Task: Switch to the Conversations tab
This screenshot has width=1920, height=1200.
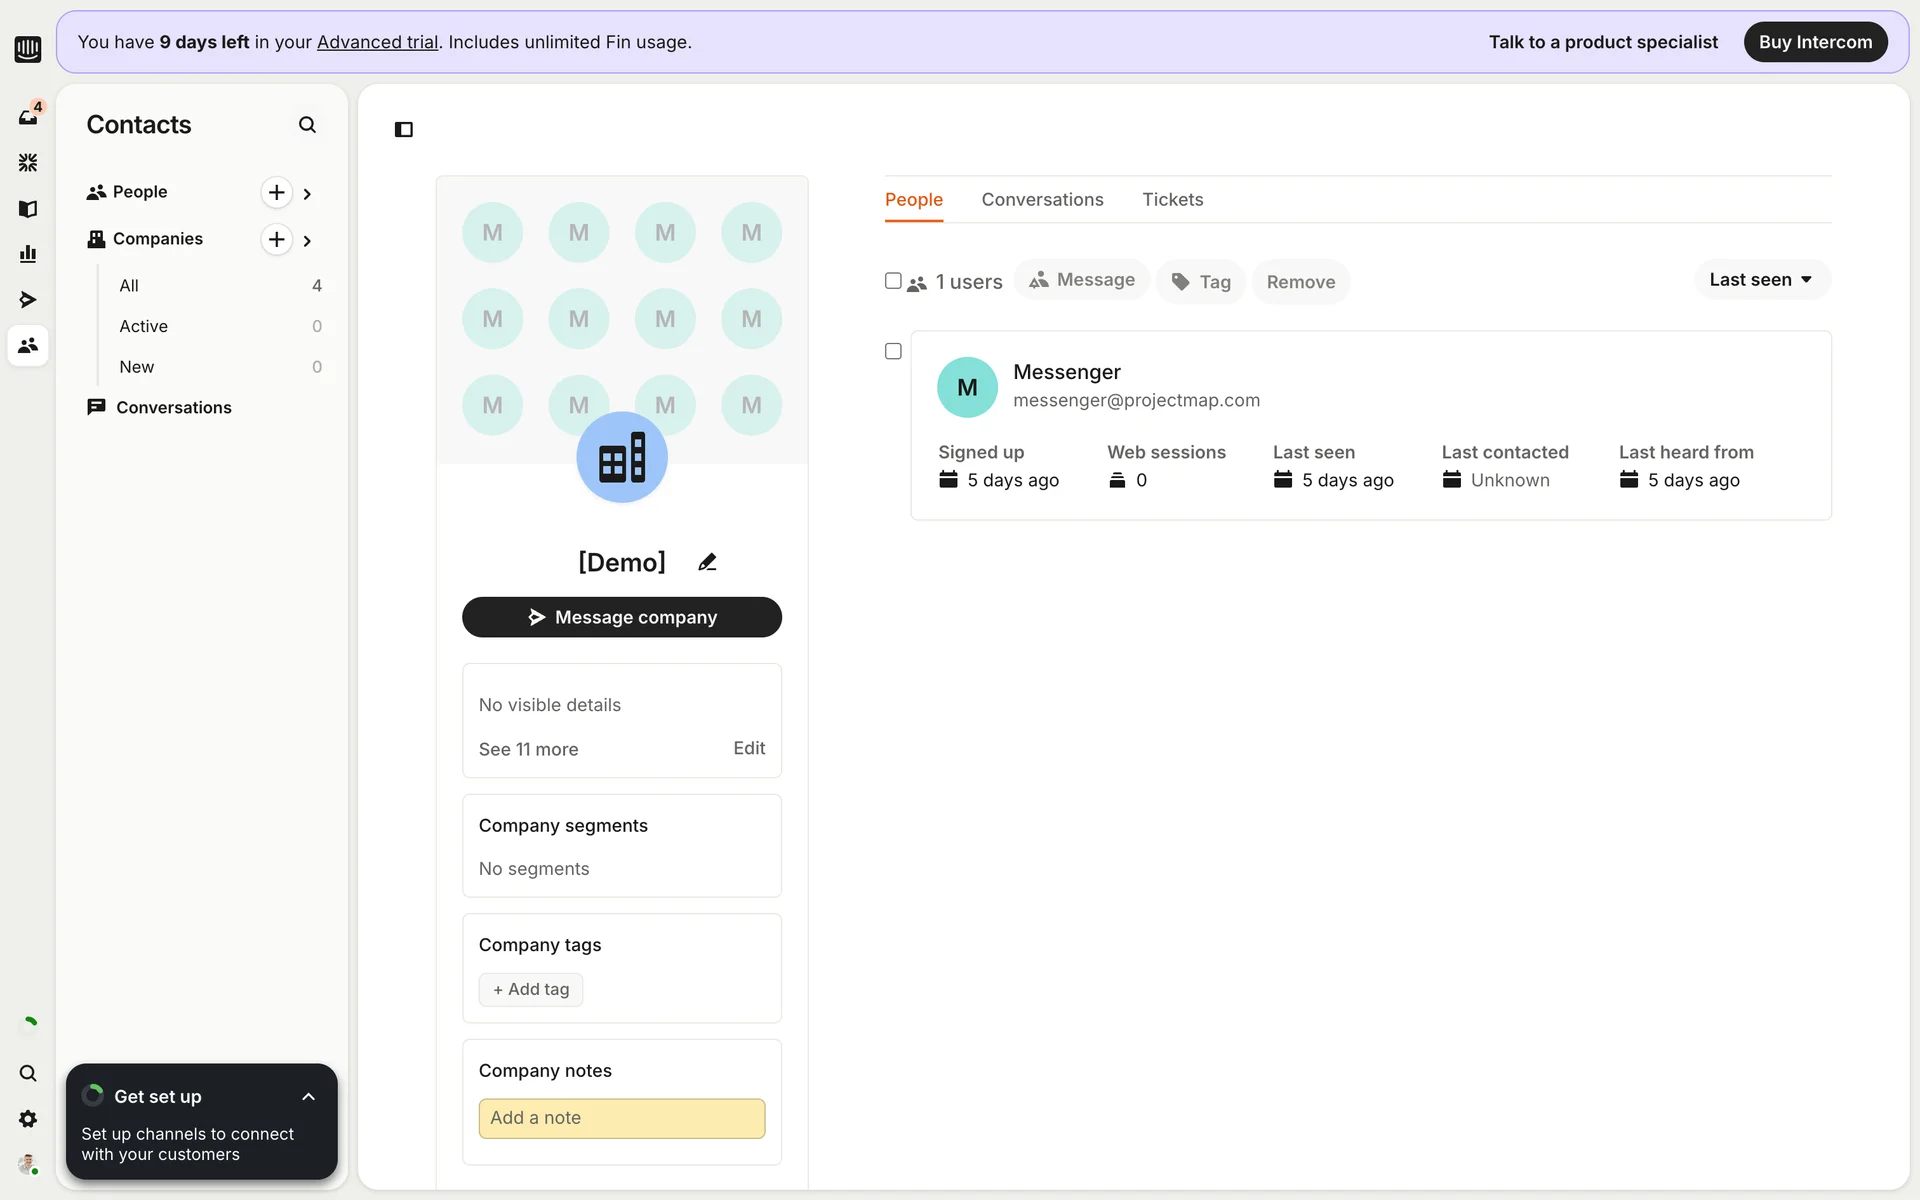Action: coord(1042,200)
